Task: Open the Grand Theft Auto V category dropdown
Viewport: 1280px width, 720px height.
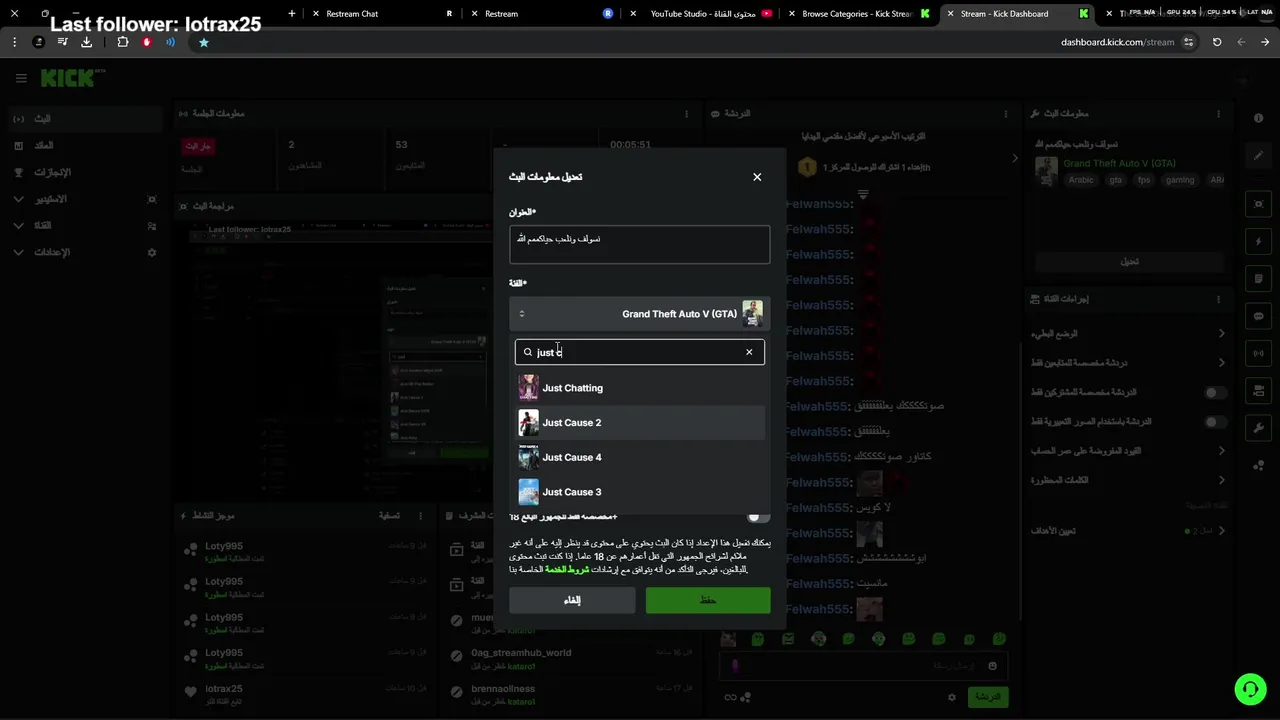Action: coord(640,314)
